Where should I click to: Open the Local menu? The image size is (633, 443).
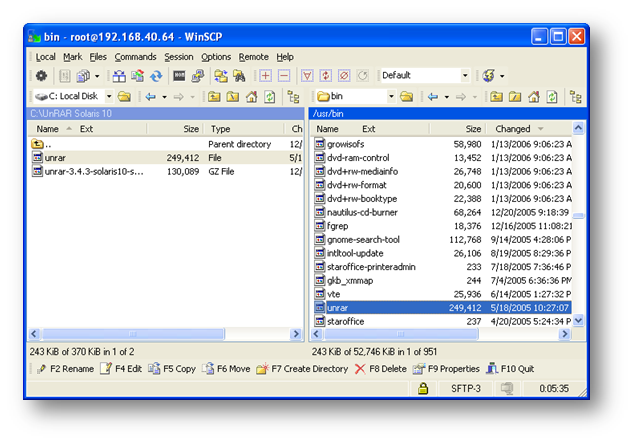45,57
